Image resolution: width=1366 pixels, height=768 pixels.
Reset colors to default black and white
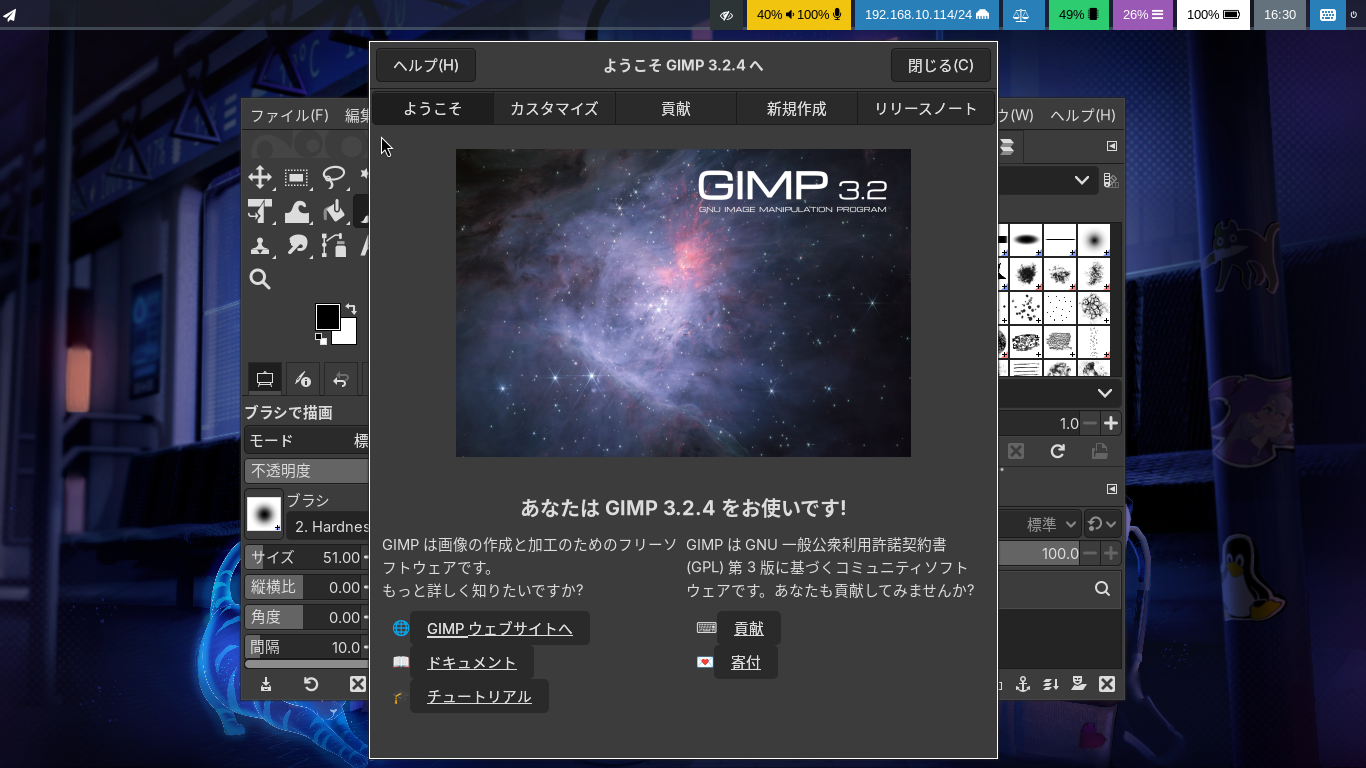321,339
